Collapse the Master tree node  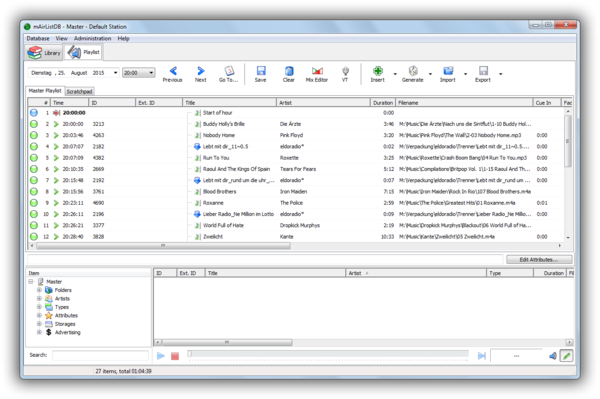point(31,282)
